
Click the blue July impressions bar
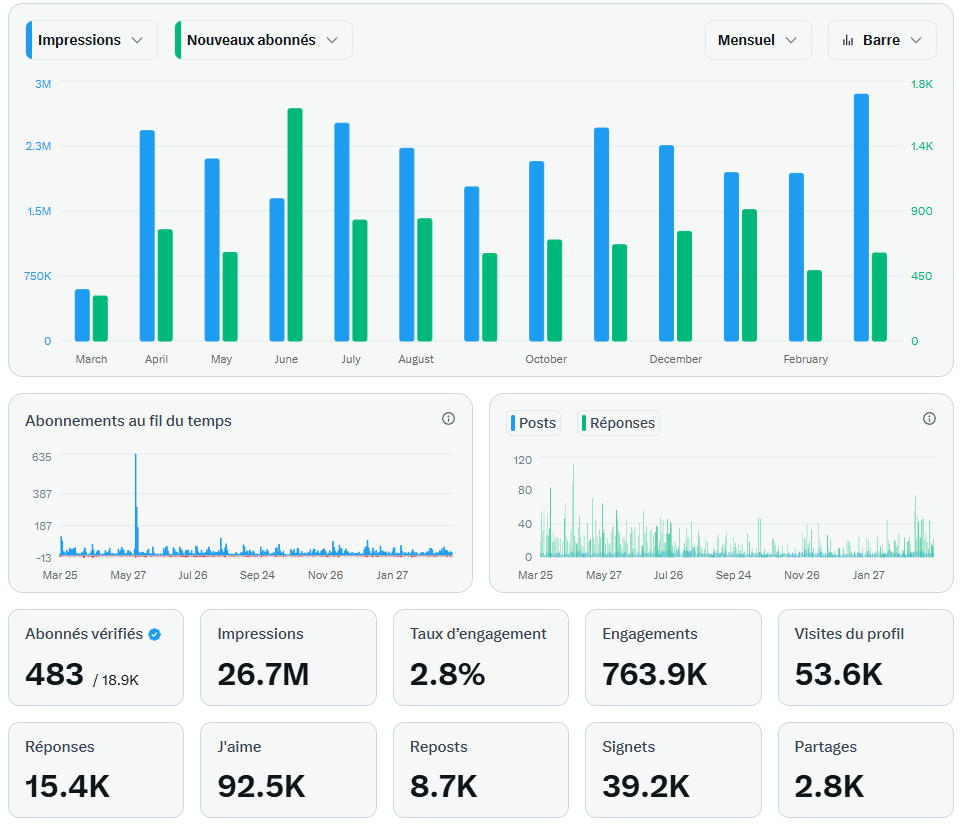[x=342, y=232]
